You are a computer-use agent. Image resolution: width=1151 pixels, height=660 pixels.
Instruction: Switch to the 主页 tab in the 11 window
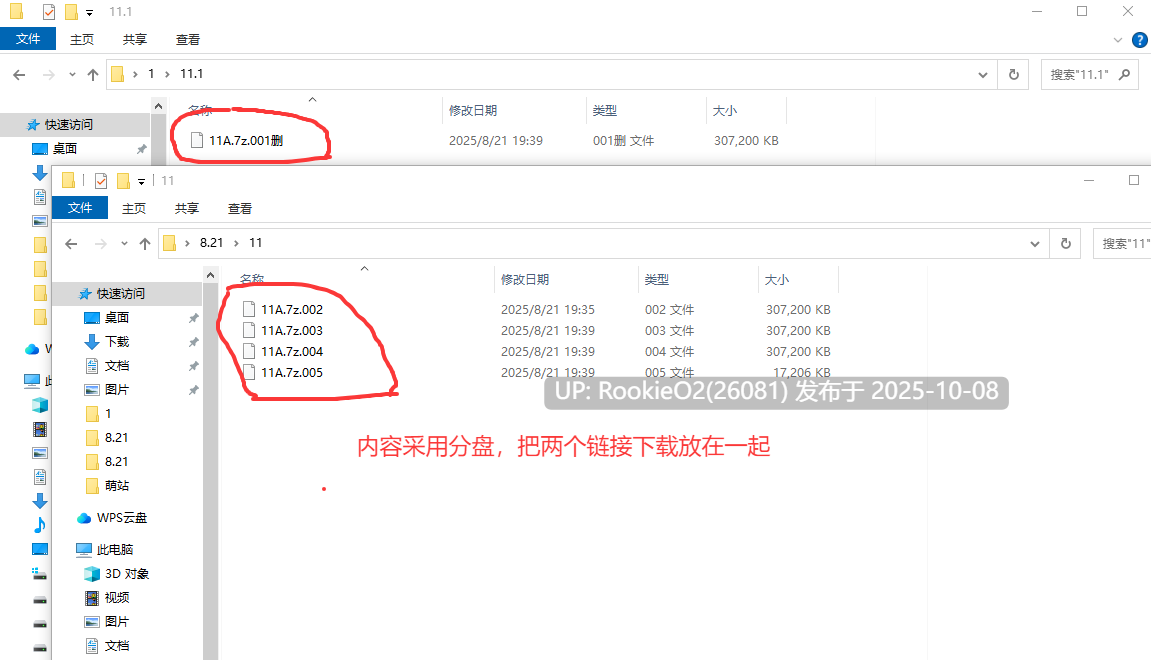coord(134,208)
